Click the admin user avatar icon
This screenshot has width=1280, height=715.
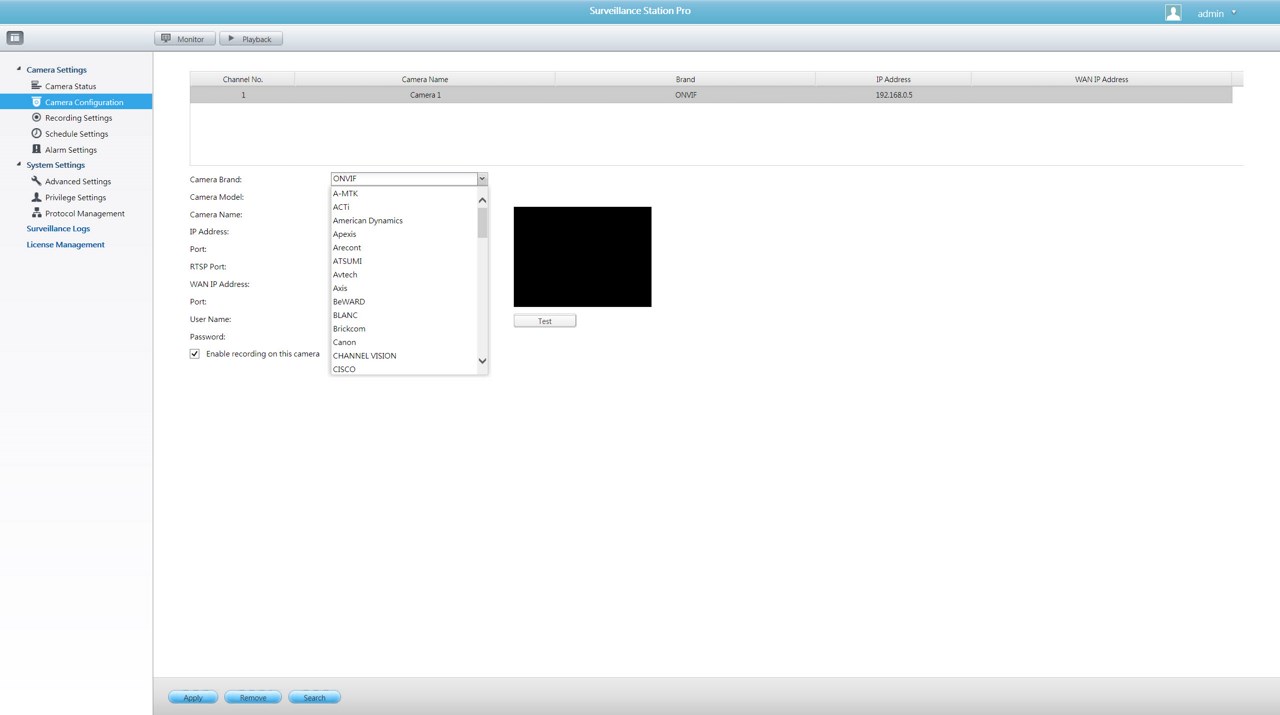[1173, 13]
